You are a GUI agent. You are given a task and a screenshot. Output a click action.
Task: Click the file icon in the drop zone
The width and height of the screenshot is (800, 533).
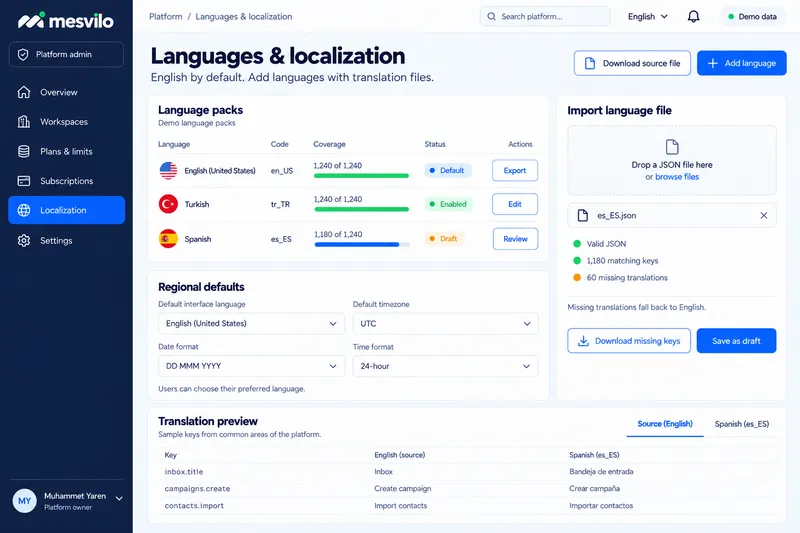click(672, 147)
